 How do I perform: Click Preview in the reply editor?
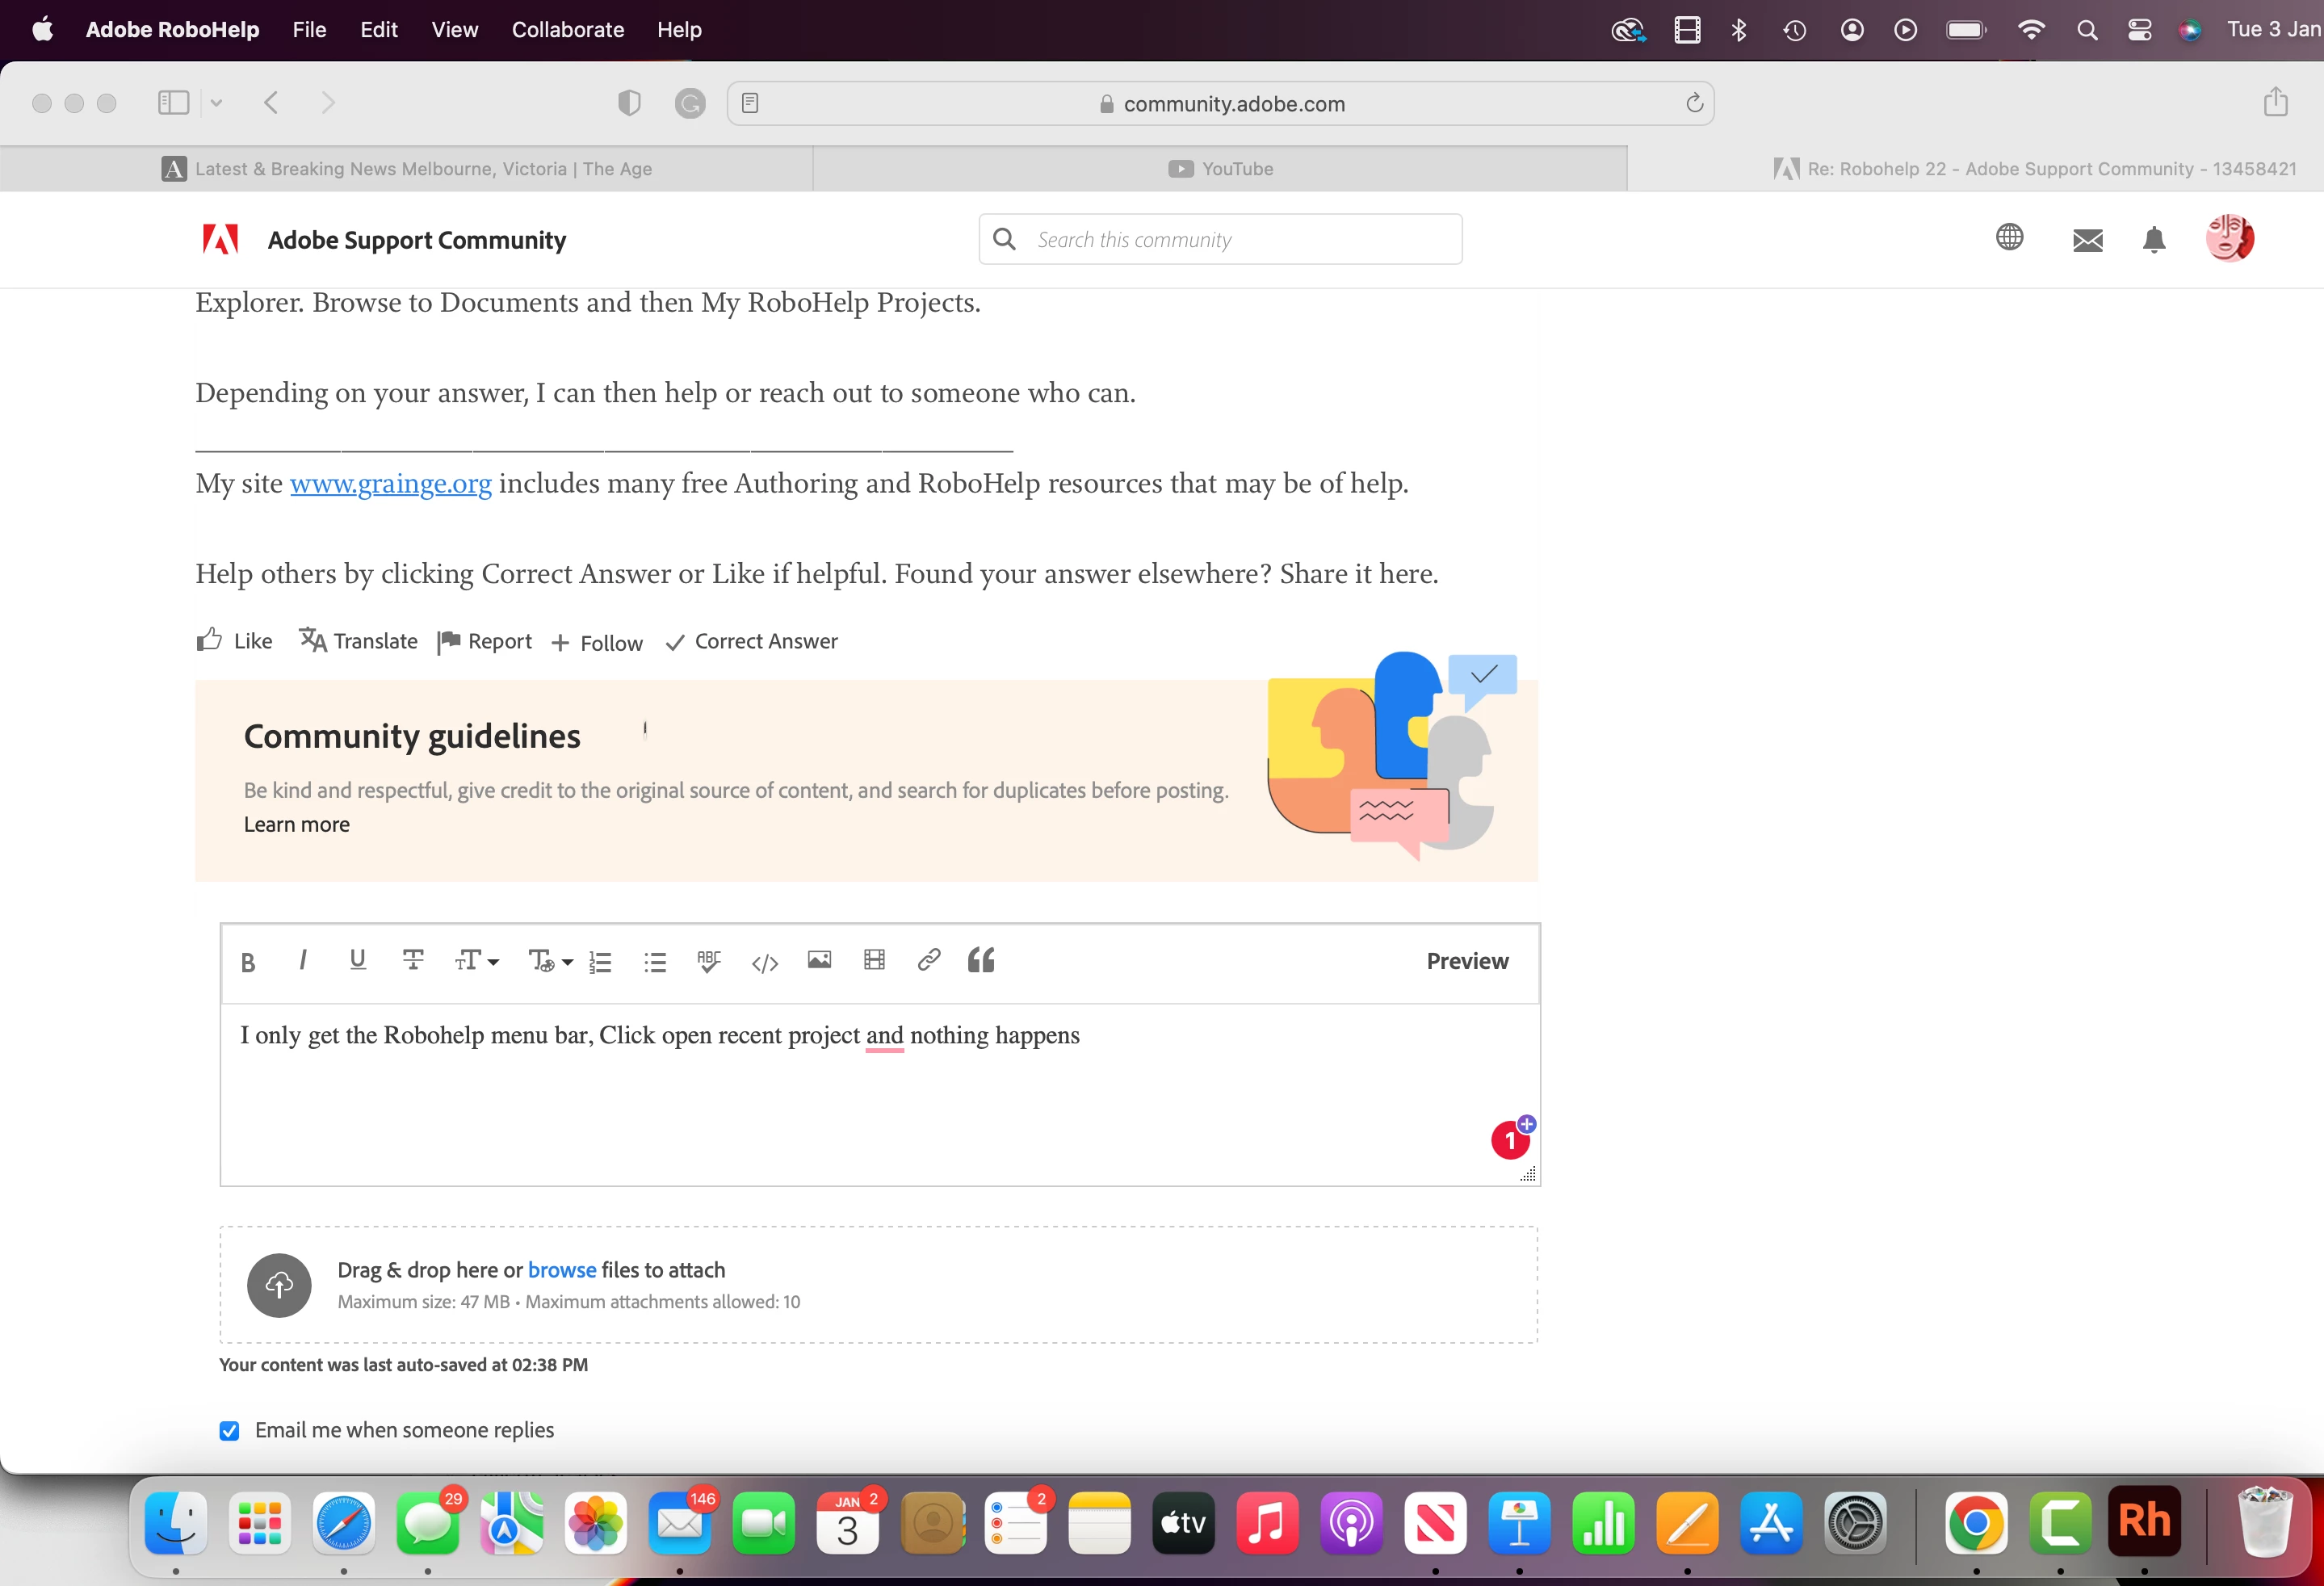point(1466,961)
